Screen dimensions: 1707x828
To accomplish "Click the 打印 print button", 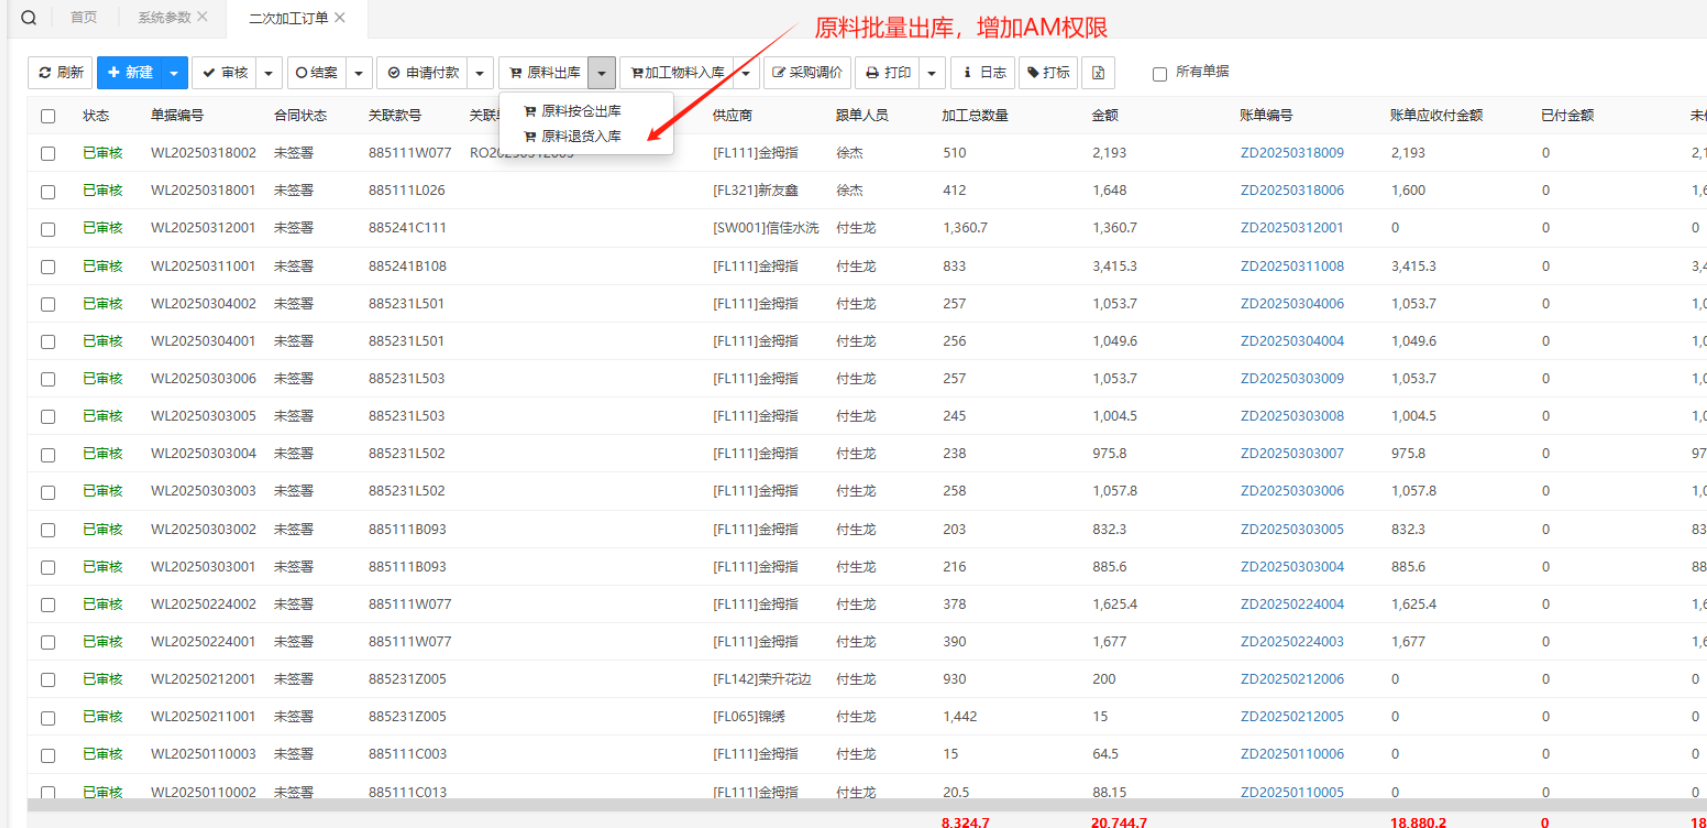I will 888,73.
